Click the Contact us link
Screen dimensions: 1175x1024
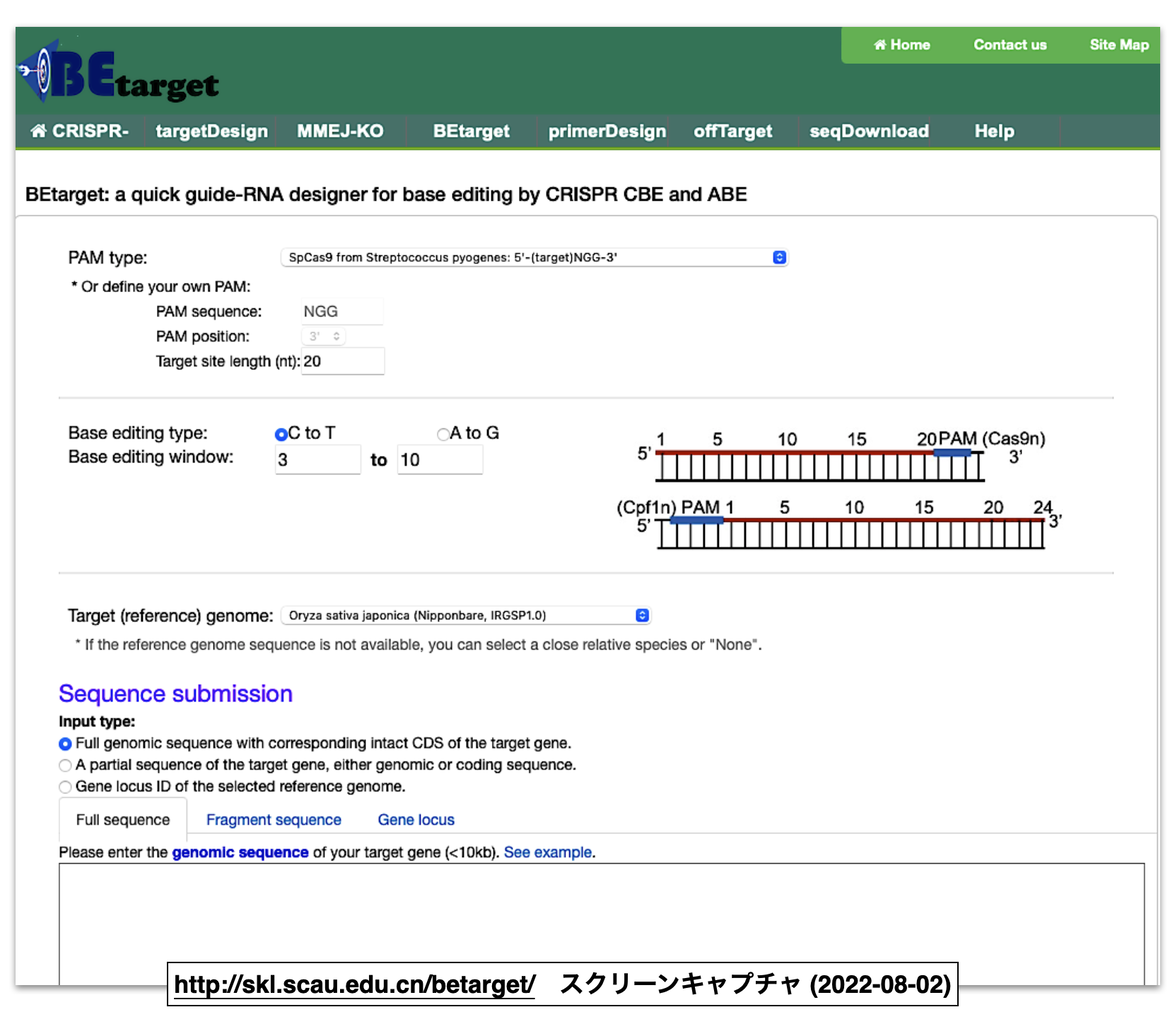[1009, 45]
